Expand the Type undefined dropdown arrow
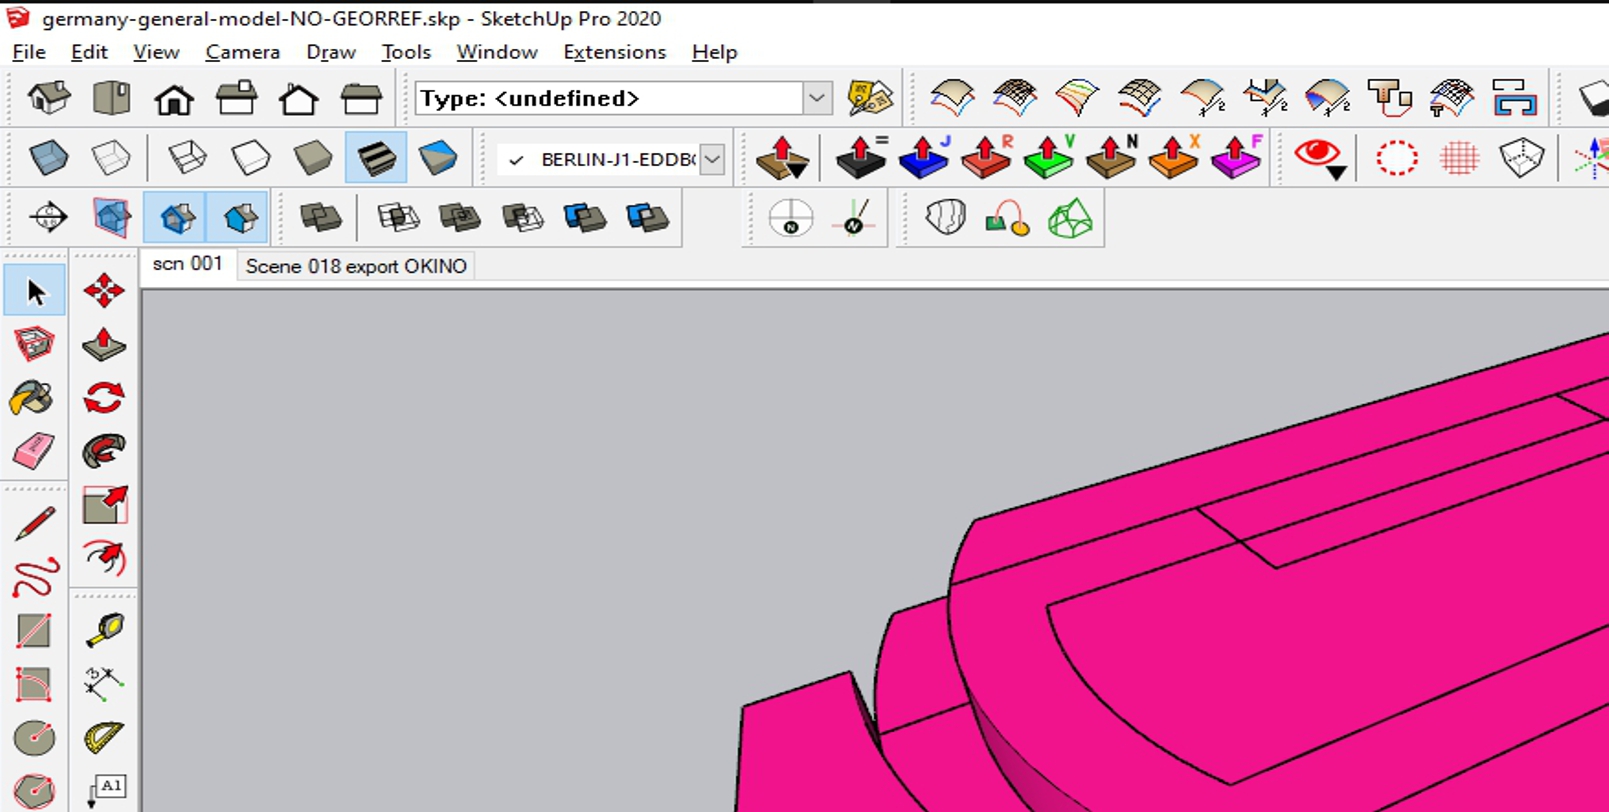This screenshot has height=812, width=1609. (x=817, y=98)
